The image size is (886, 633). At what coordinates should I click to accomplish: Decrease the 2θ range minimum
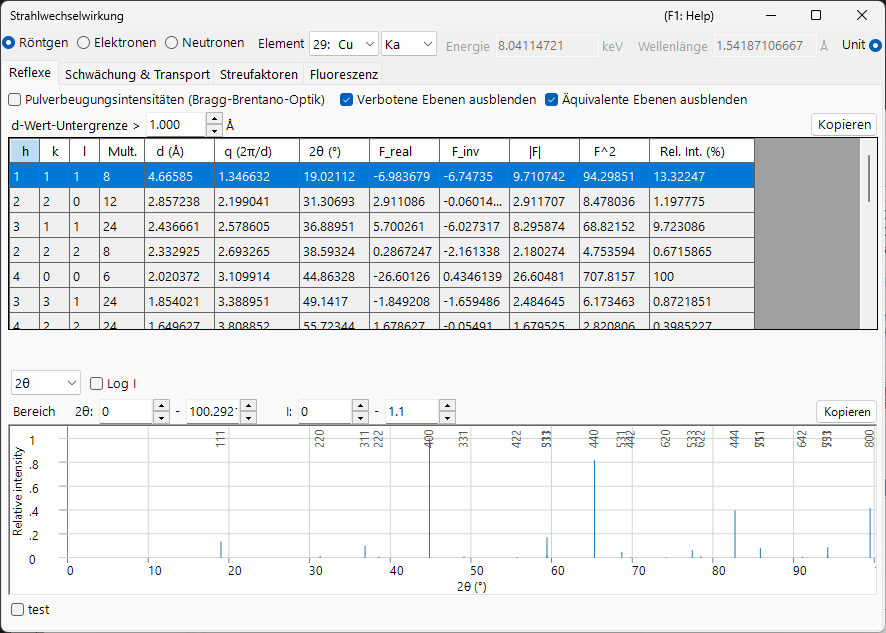coord(161,418)
